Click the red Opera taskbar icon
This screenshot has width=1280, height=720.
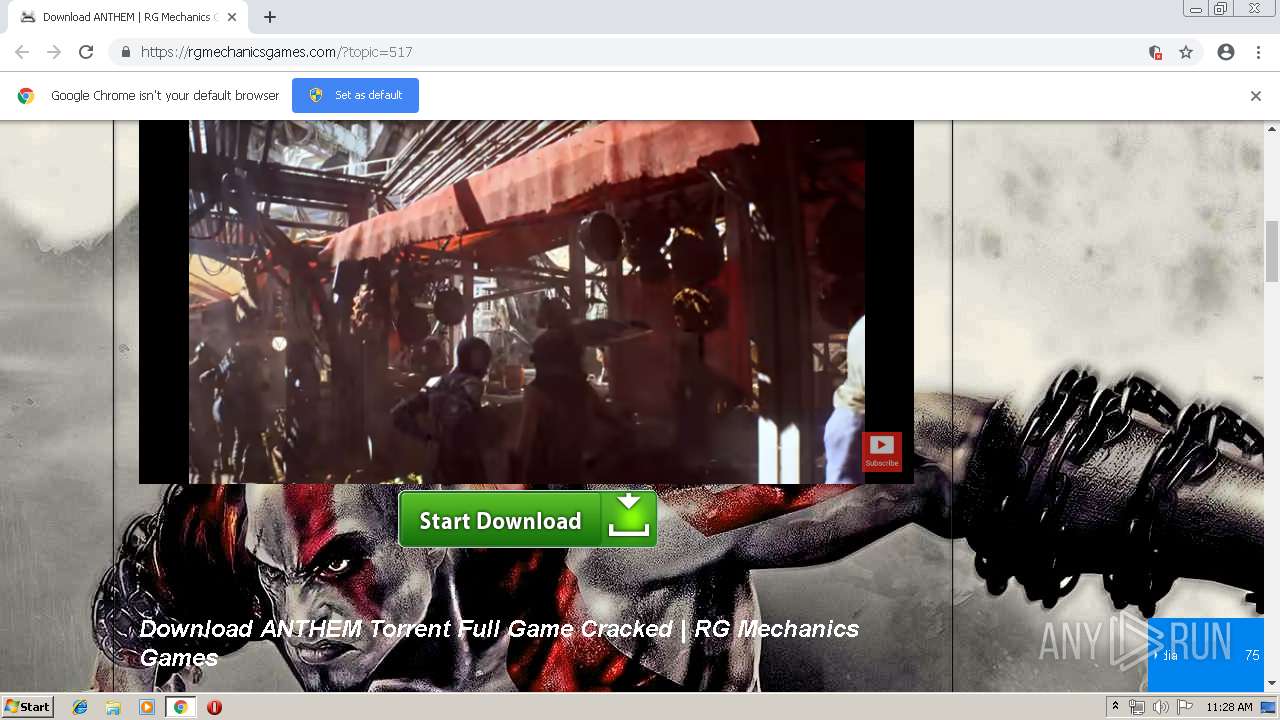click(x=214, y=707)
